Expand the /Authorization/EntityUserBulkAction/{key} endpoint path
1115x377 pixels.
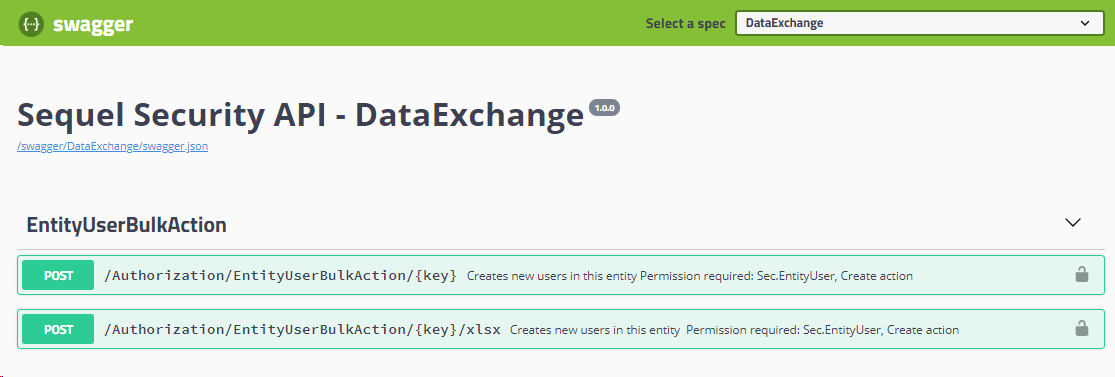[281, 275]
